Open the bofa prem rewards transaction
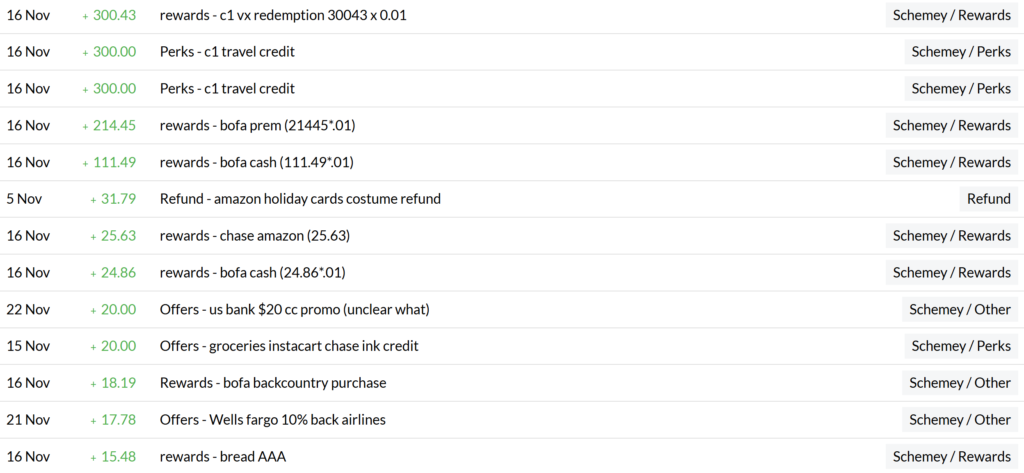Image resolution: width=1024 pixels, height=473 pixels. pyautogui.click(x=258, y=125)
